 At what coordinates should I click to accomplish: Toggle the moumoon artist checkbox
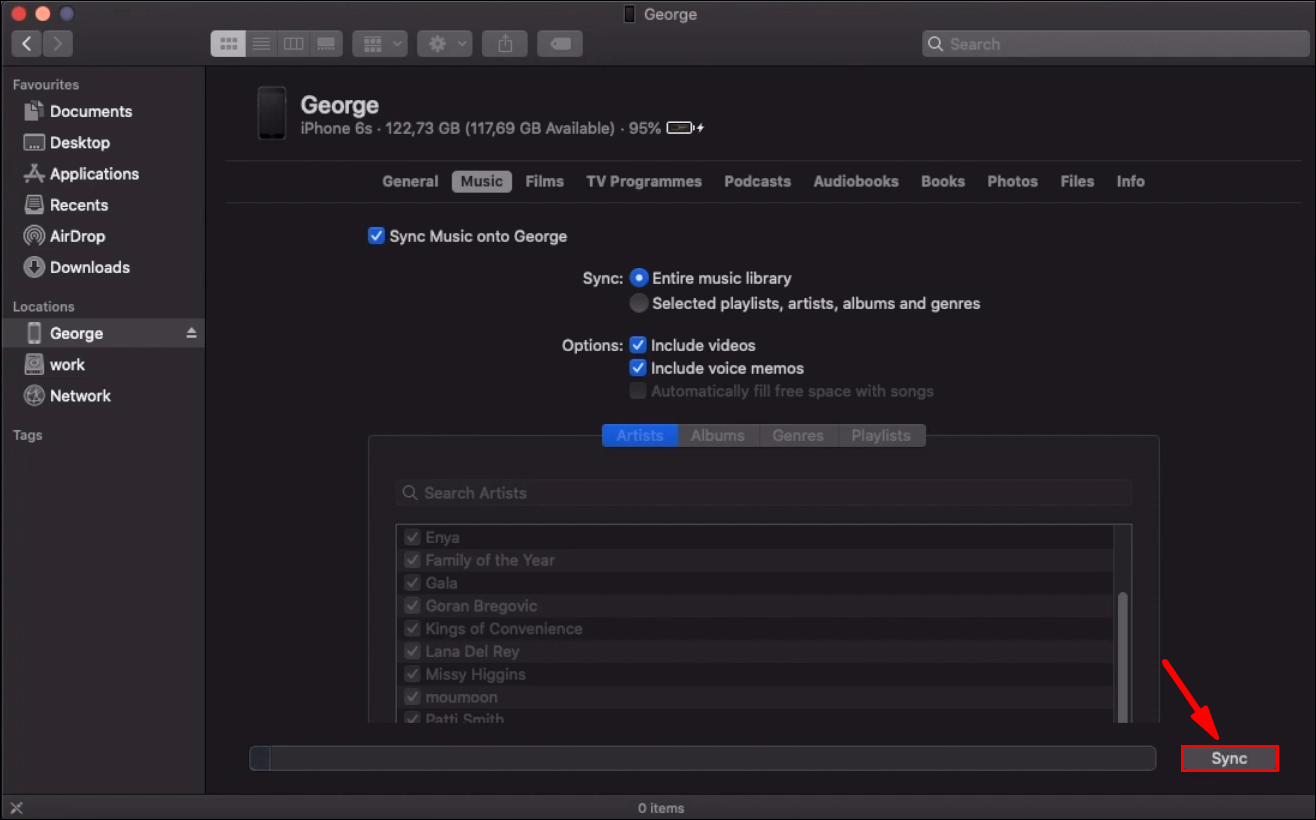pyautogui.click(x=412, y=697)
